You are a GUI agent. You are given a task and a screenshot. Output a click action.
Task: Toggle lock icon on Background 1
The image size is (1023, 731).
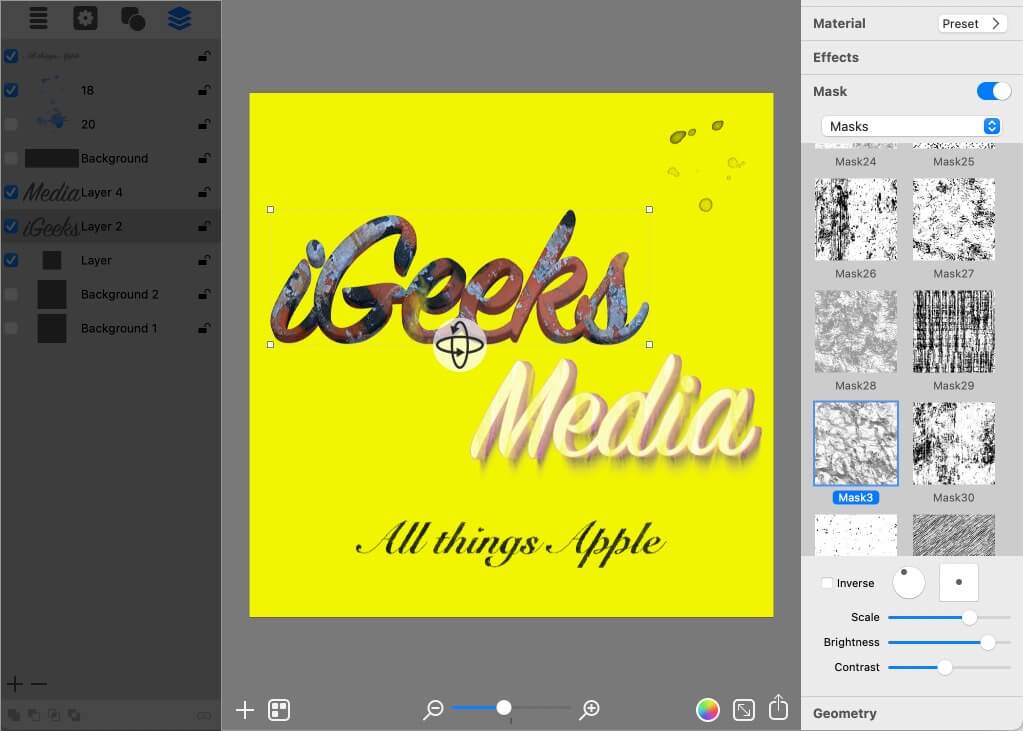coord(204,328)
